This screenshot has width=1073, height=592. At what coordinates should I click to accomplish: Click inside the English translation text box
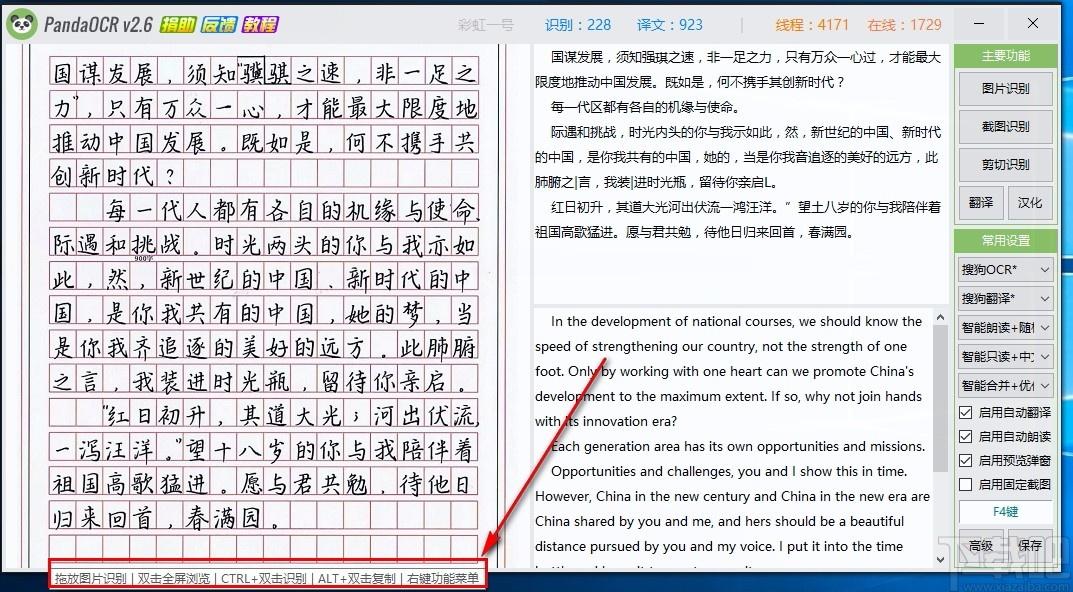click(734, 437)
